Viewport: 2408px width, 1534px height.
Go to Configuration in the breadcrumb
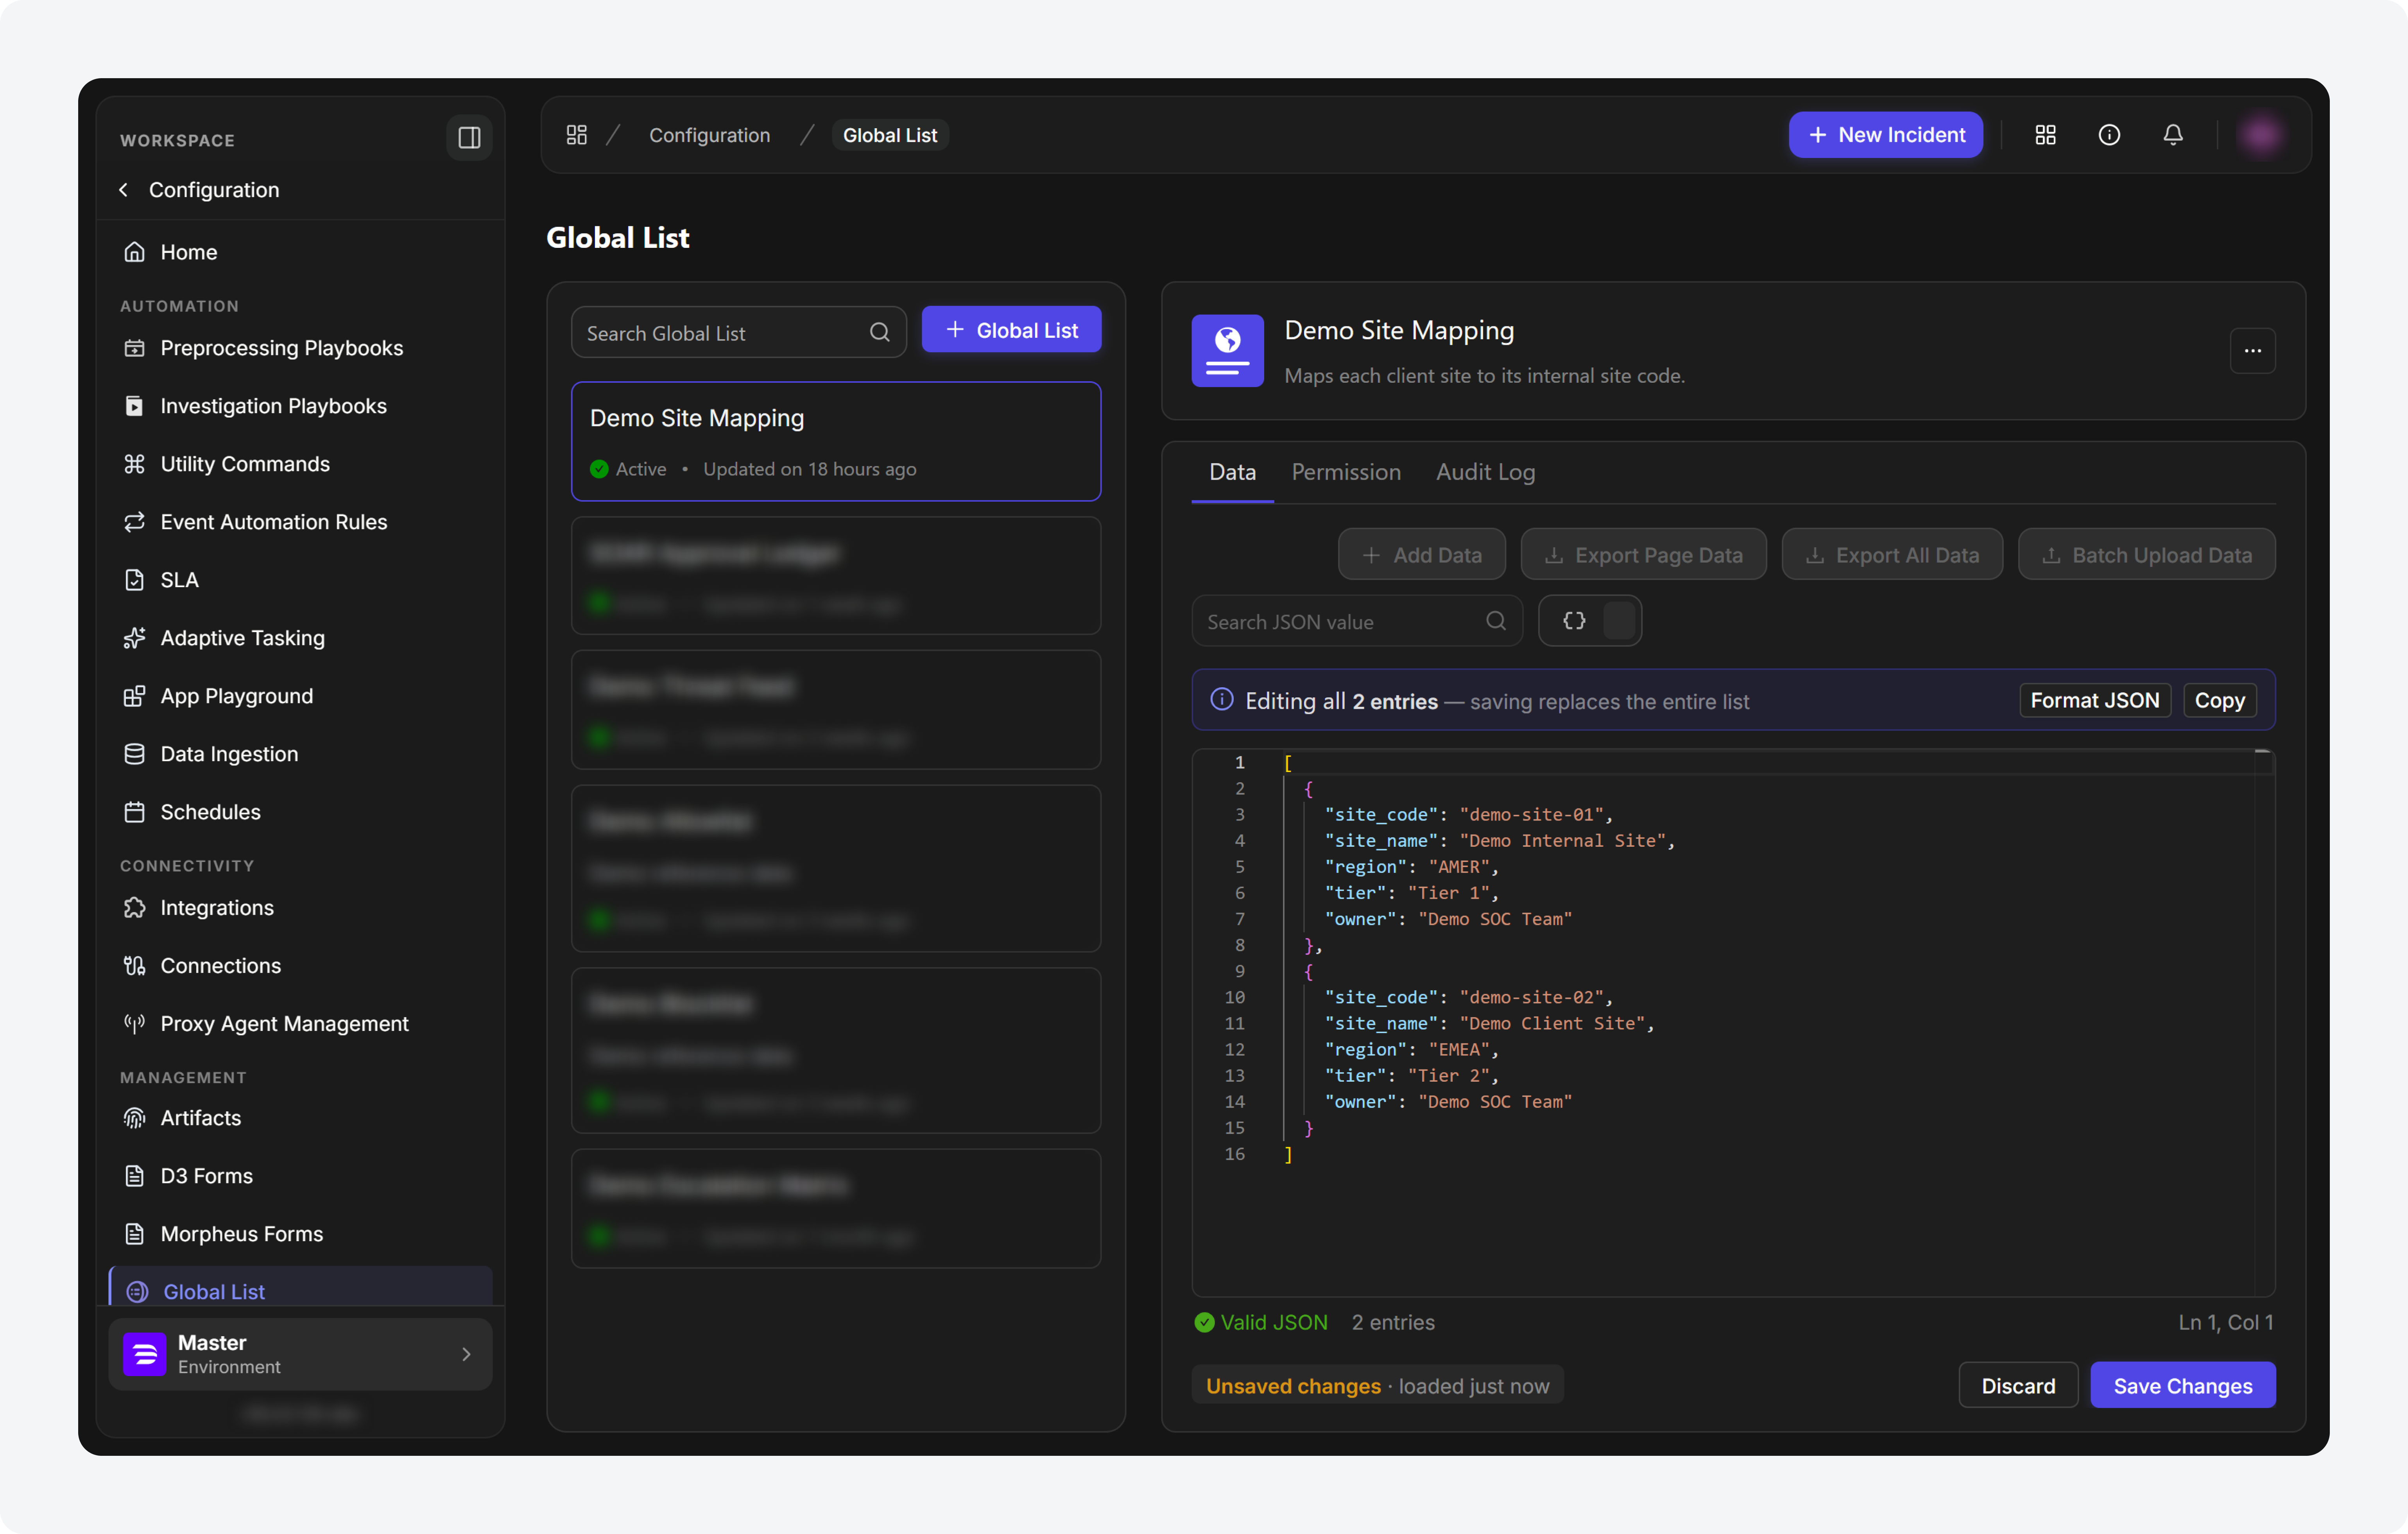709,135
